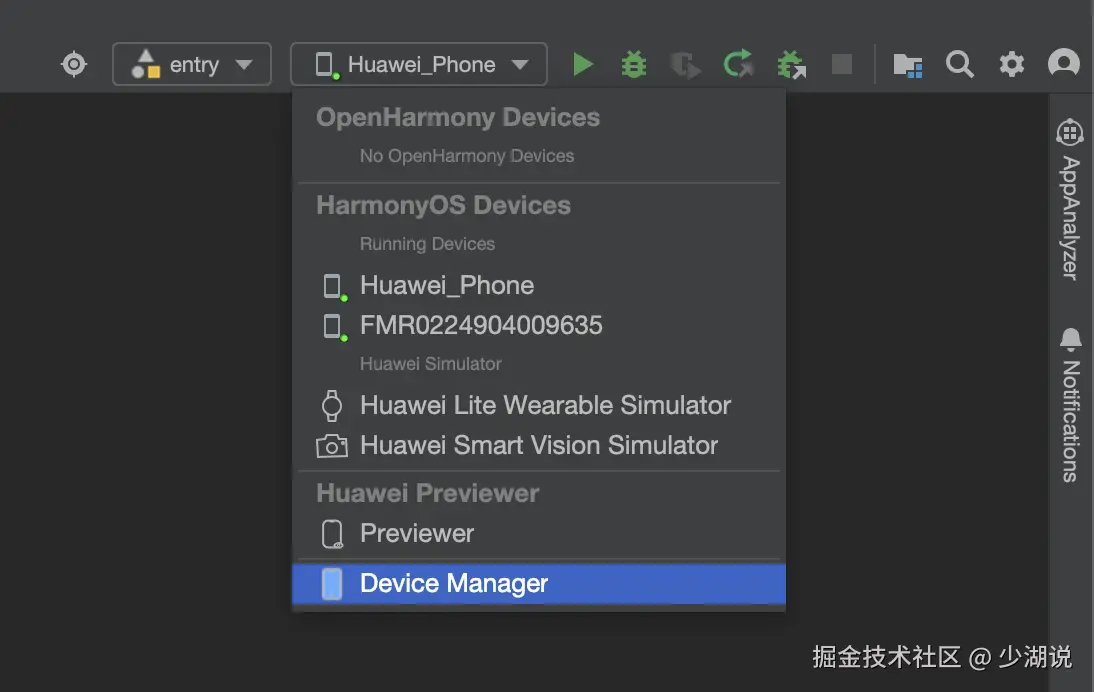This screenshot has height=692, width=1094.
Task: Click the grey stop square button
Action: [842, 64]
